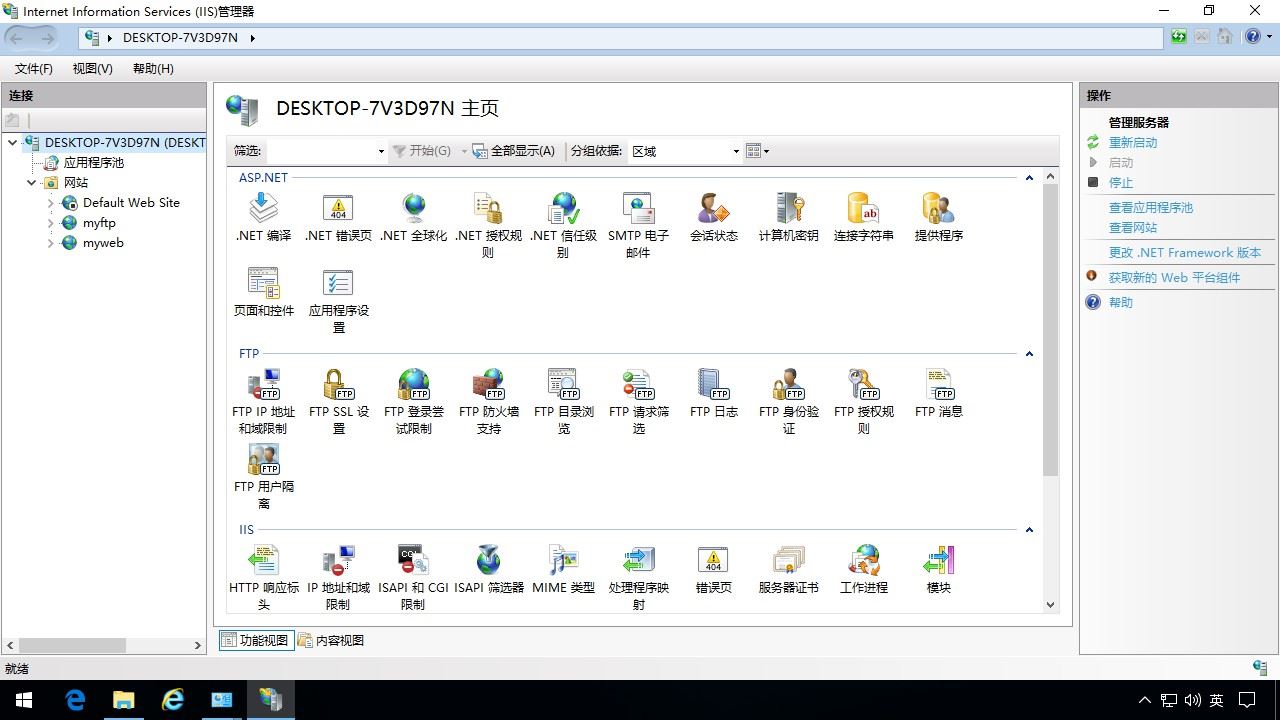The width and height of the screenshot is (1280, 720).
Task: Open 提供程序 feature icon
Action: (x=938, y=217)
